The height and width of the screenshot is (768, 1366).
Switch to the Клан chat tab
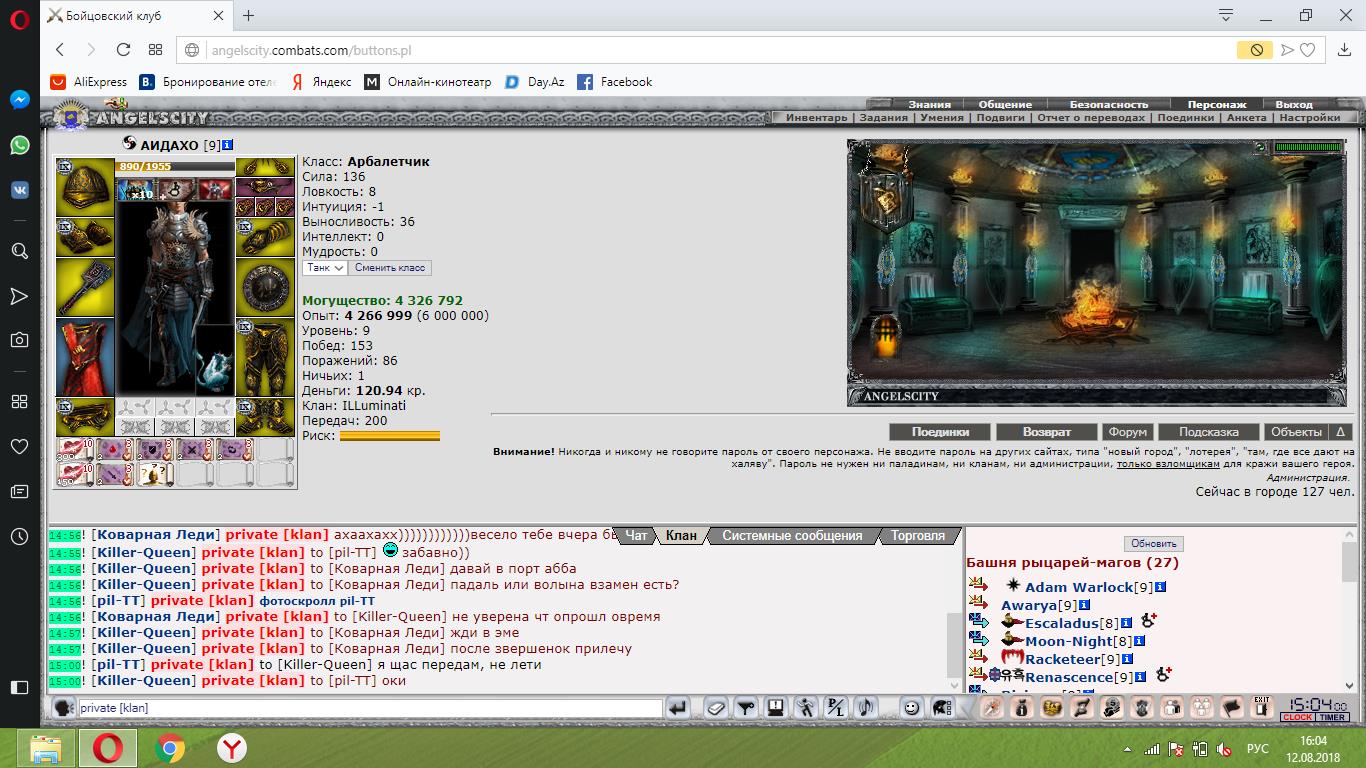[681, 536]
